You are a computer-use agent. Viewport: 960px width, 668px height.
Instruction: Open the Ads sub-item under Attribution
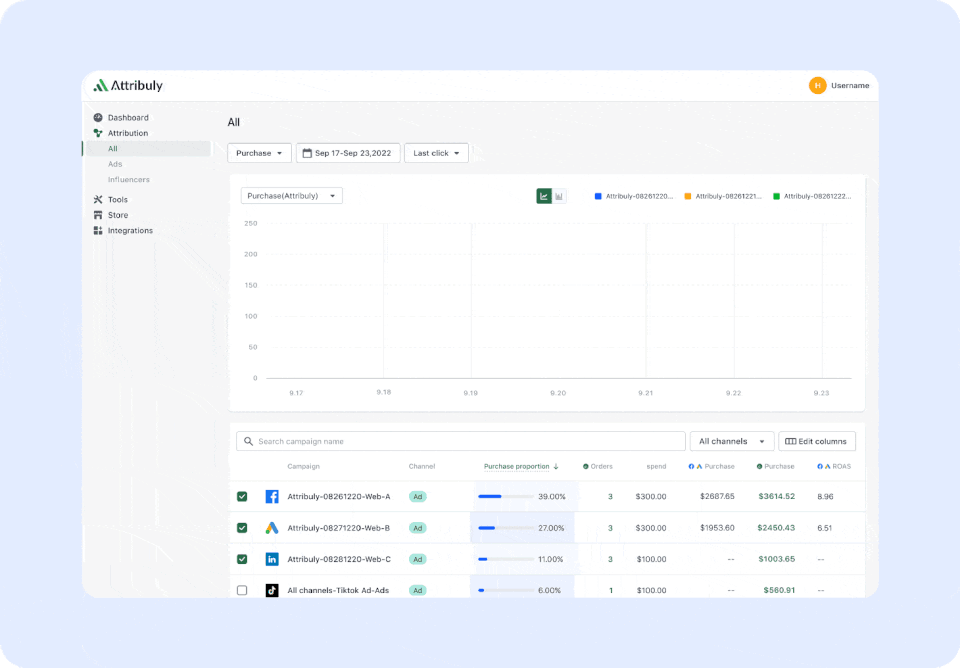[115, 164]
